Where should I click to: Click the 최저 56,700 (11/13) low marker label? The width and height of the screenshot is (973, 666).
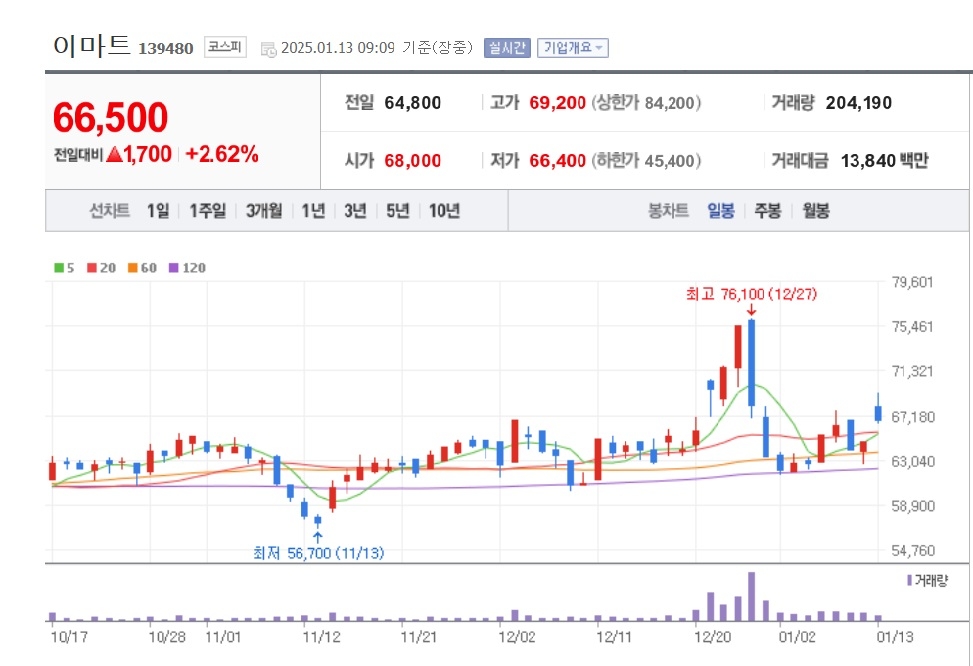tap(318, 553)
